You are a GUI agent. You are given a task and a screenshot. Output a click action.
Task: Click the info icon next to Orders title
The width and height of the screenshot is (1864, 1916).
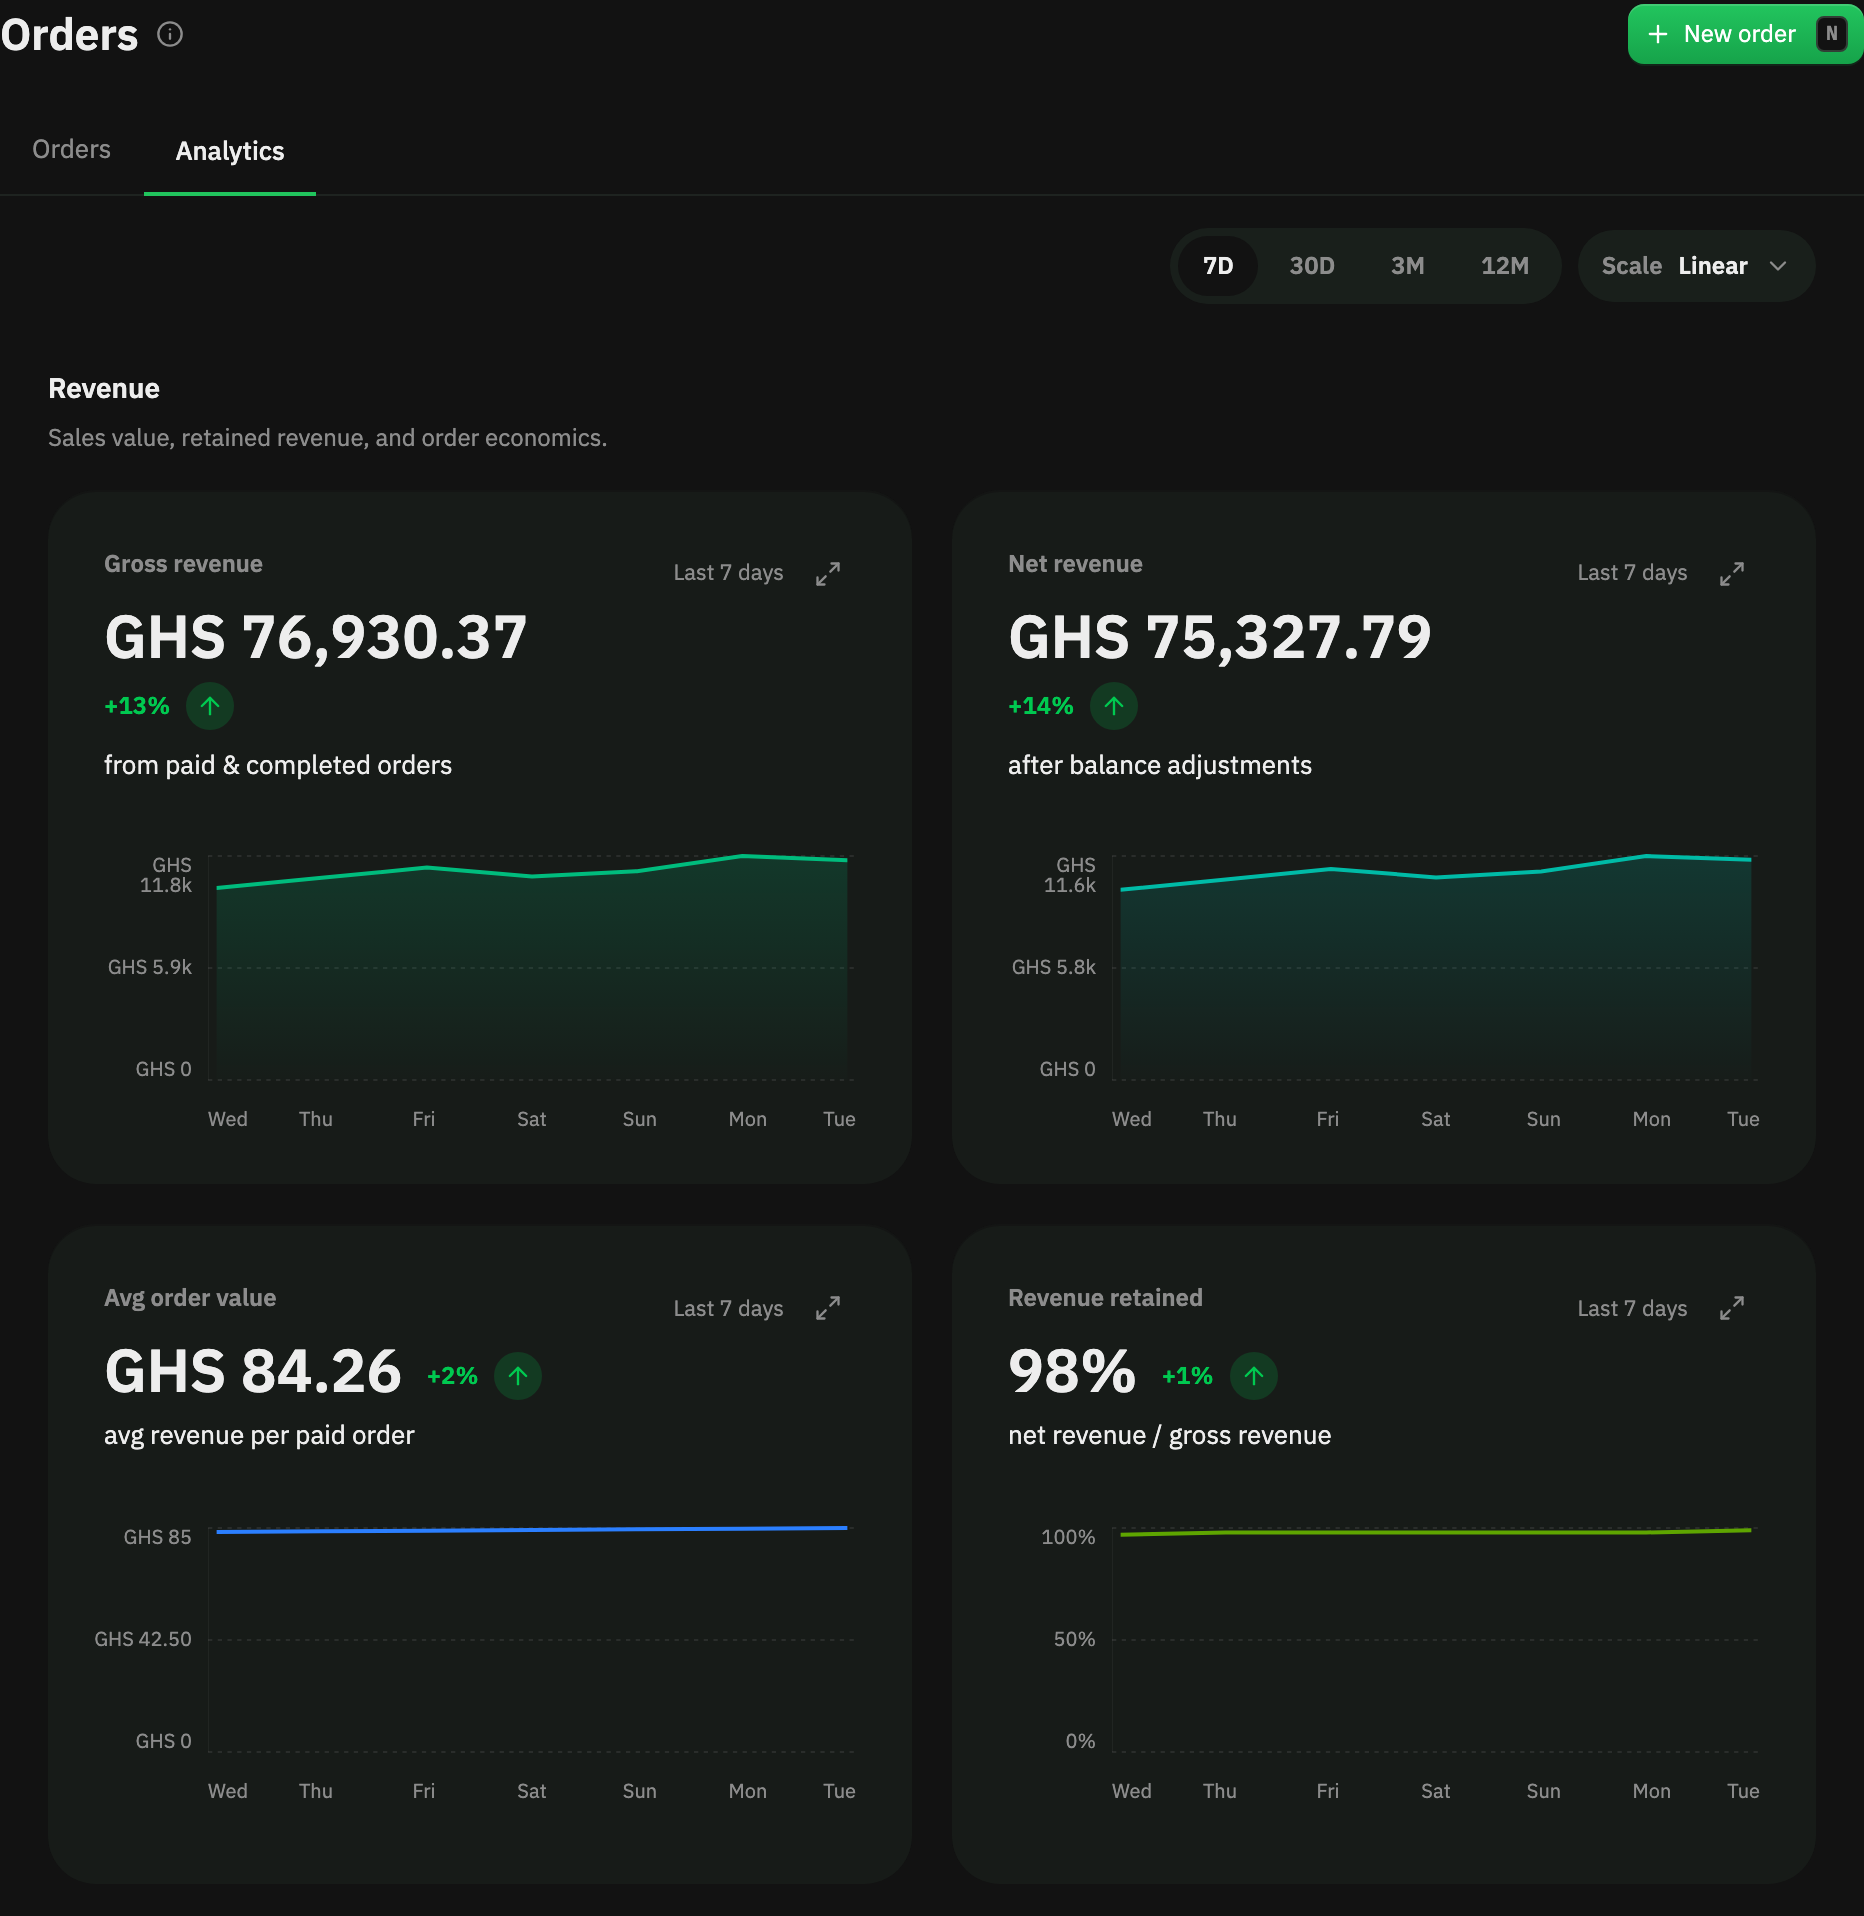coord(170,35)
